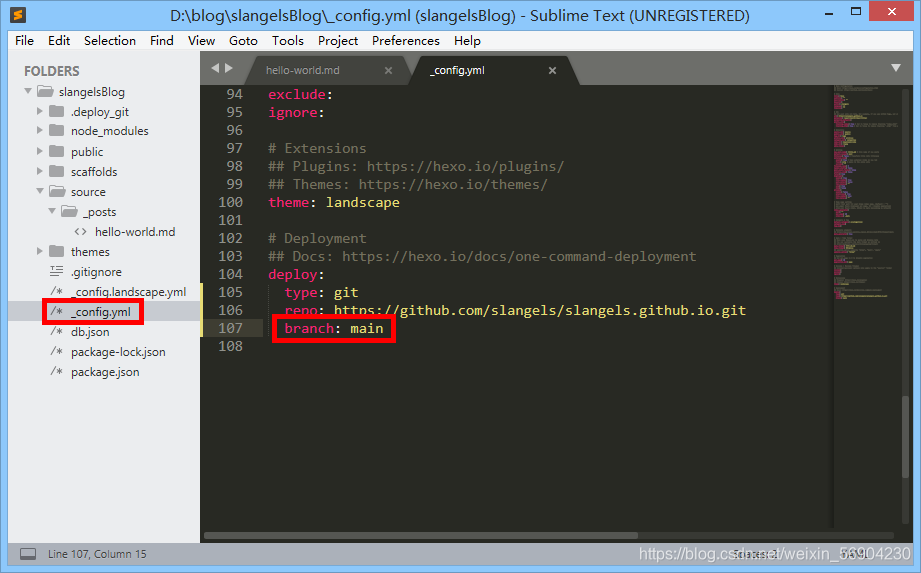Image resolution: width=921 pixels, height=573 pixels.
Task: Close the hello-world.md tab
Action: pos(388,70)
